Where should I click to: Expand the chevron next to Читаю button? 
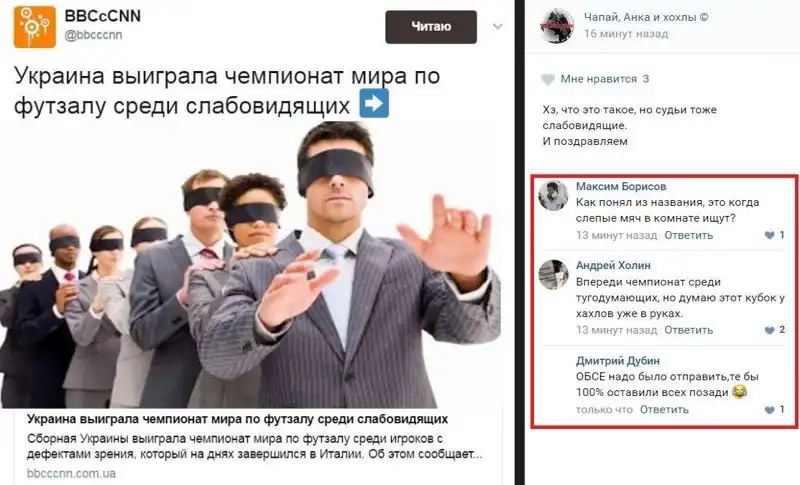click(497, 27)
